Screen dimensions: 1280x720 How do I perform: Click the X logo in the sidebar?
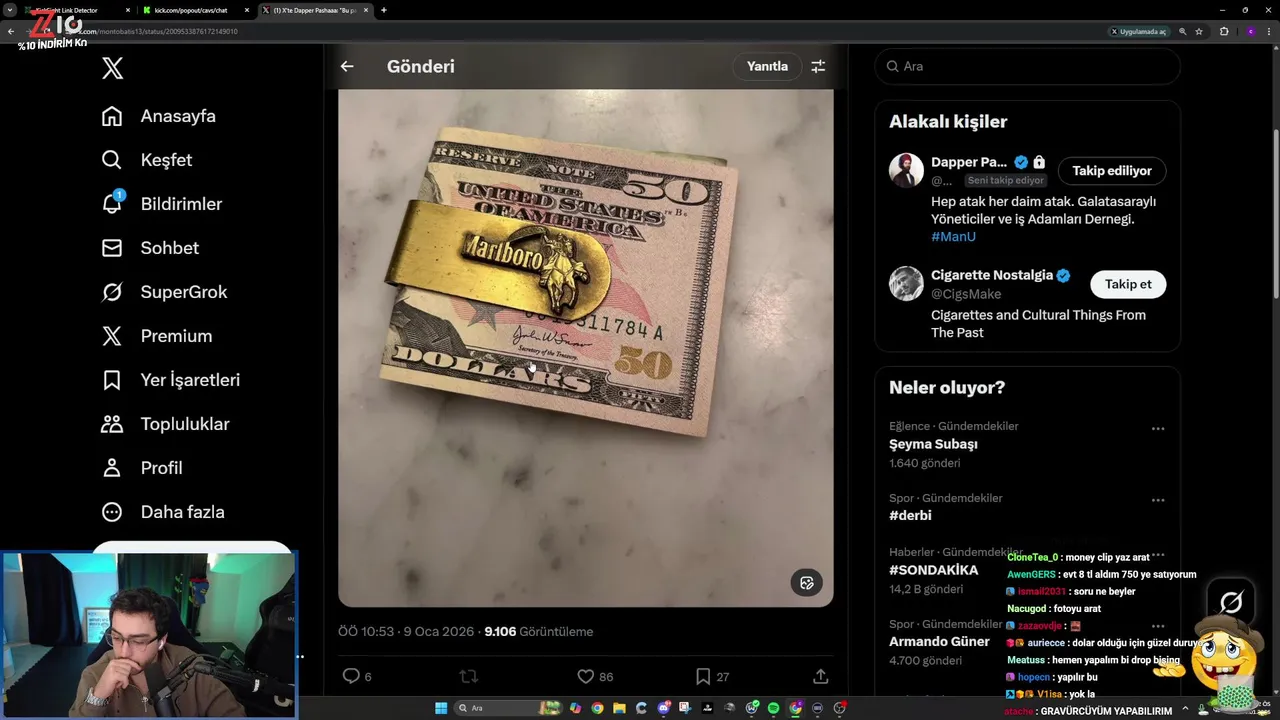pos(113,68)
